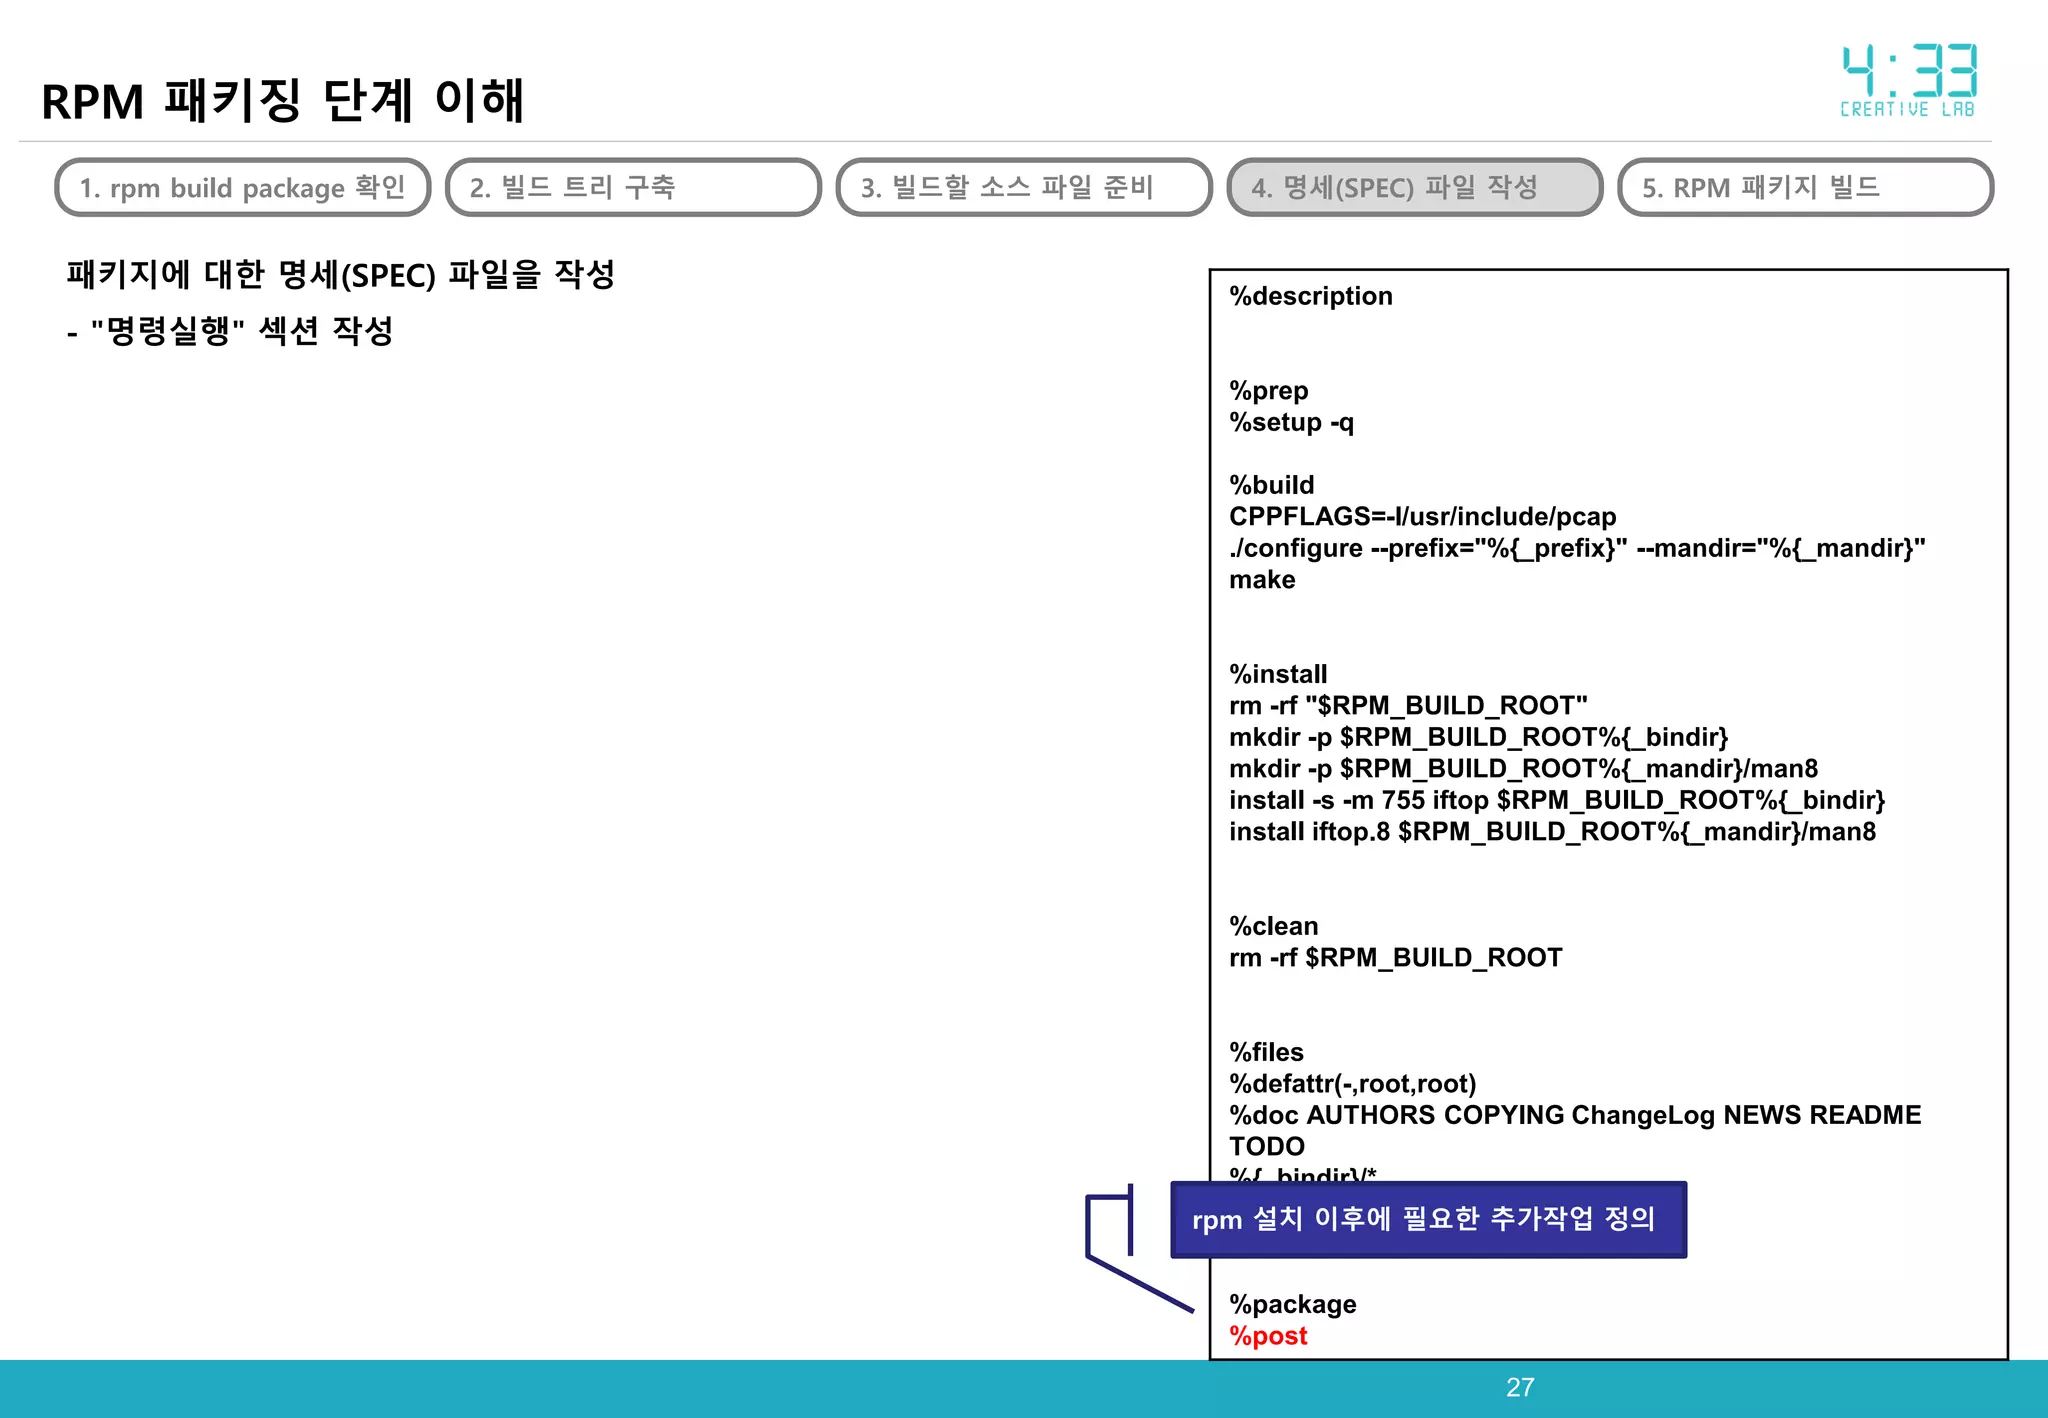Viewport: 2048px width, 1418px height.
Task: Select step 4 명세(SPEC) 파일 작성
Action: click(x=1415, y=188)
